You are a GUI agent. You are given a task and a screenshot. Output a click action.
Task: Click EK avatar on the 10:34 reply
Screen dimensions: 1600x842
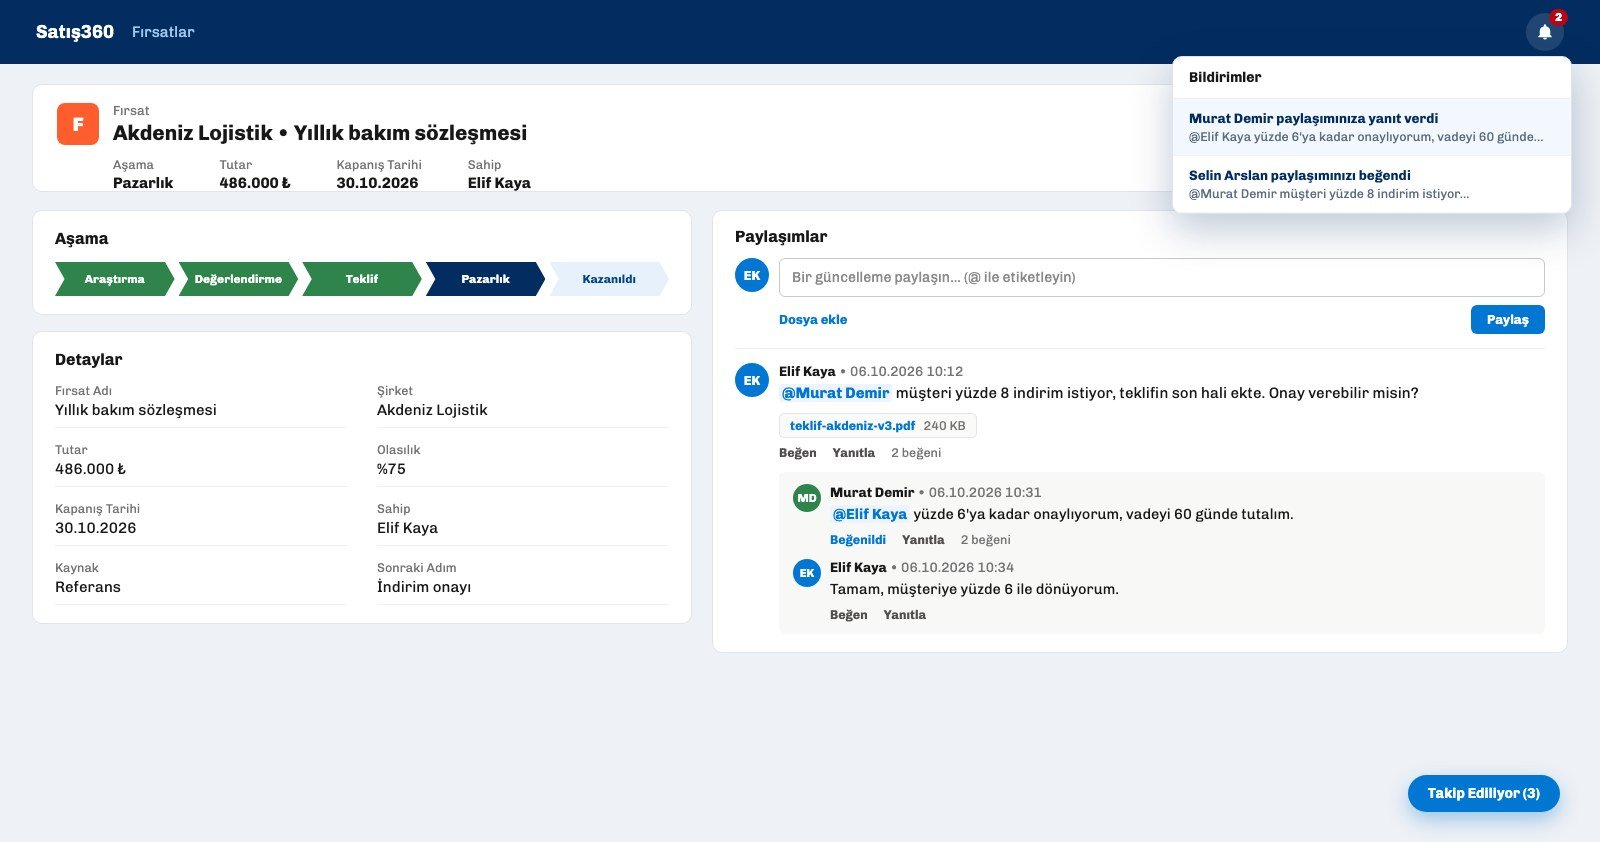(x=807, y=573)
